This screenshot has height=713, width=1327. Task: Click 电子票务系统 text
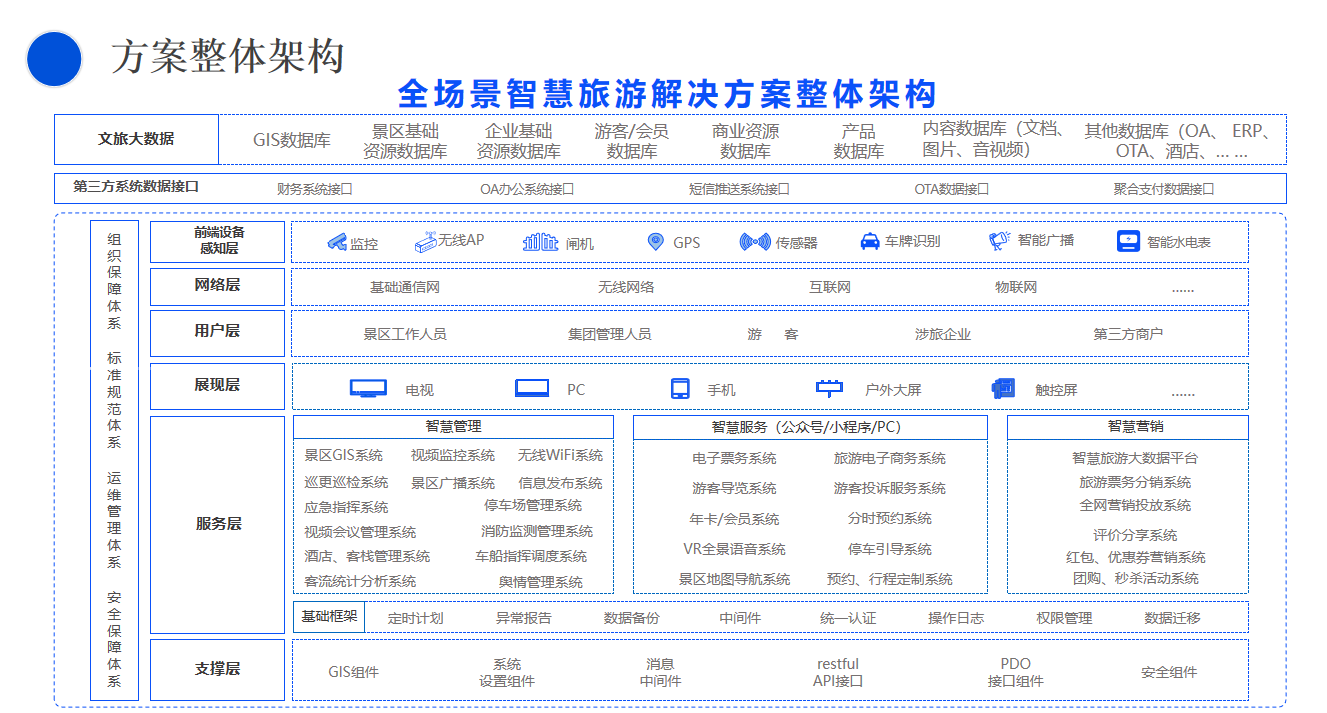coord(734,458)
